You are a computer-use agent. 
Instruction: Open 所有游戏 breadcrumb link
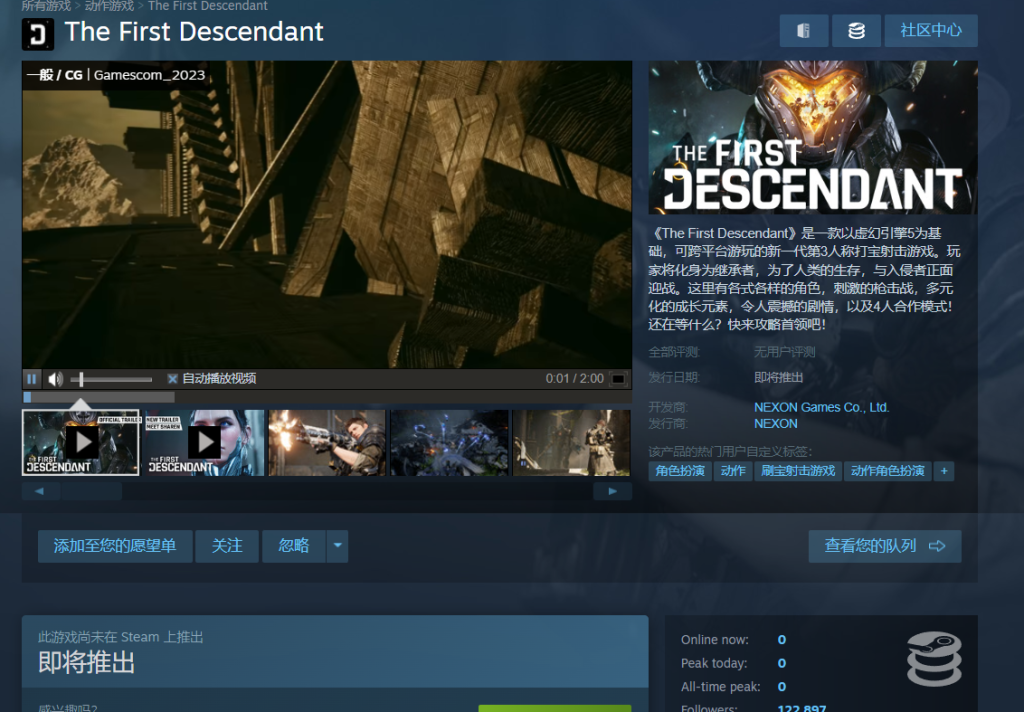46,6
